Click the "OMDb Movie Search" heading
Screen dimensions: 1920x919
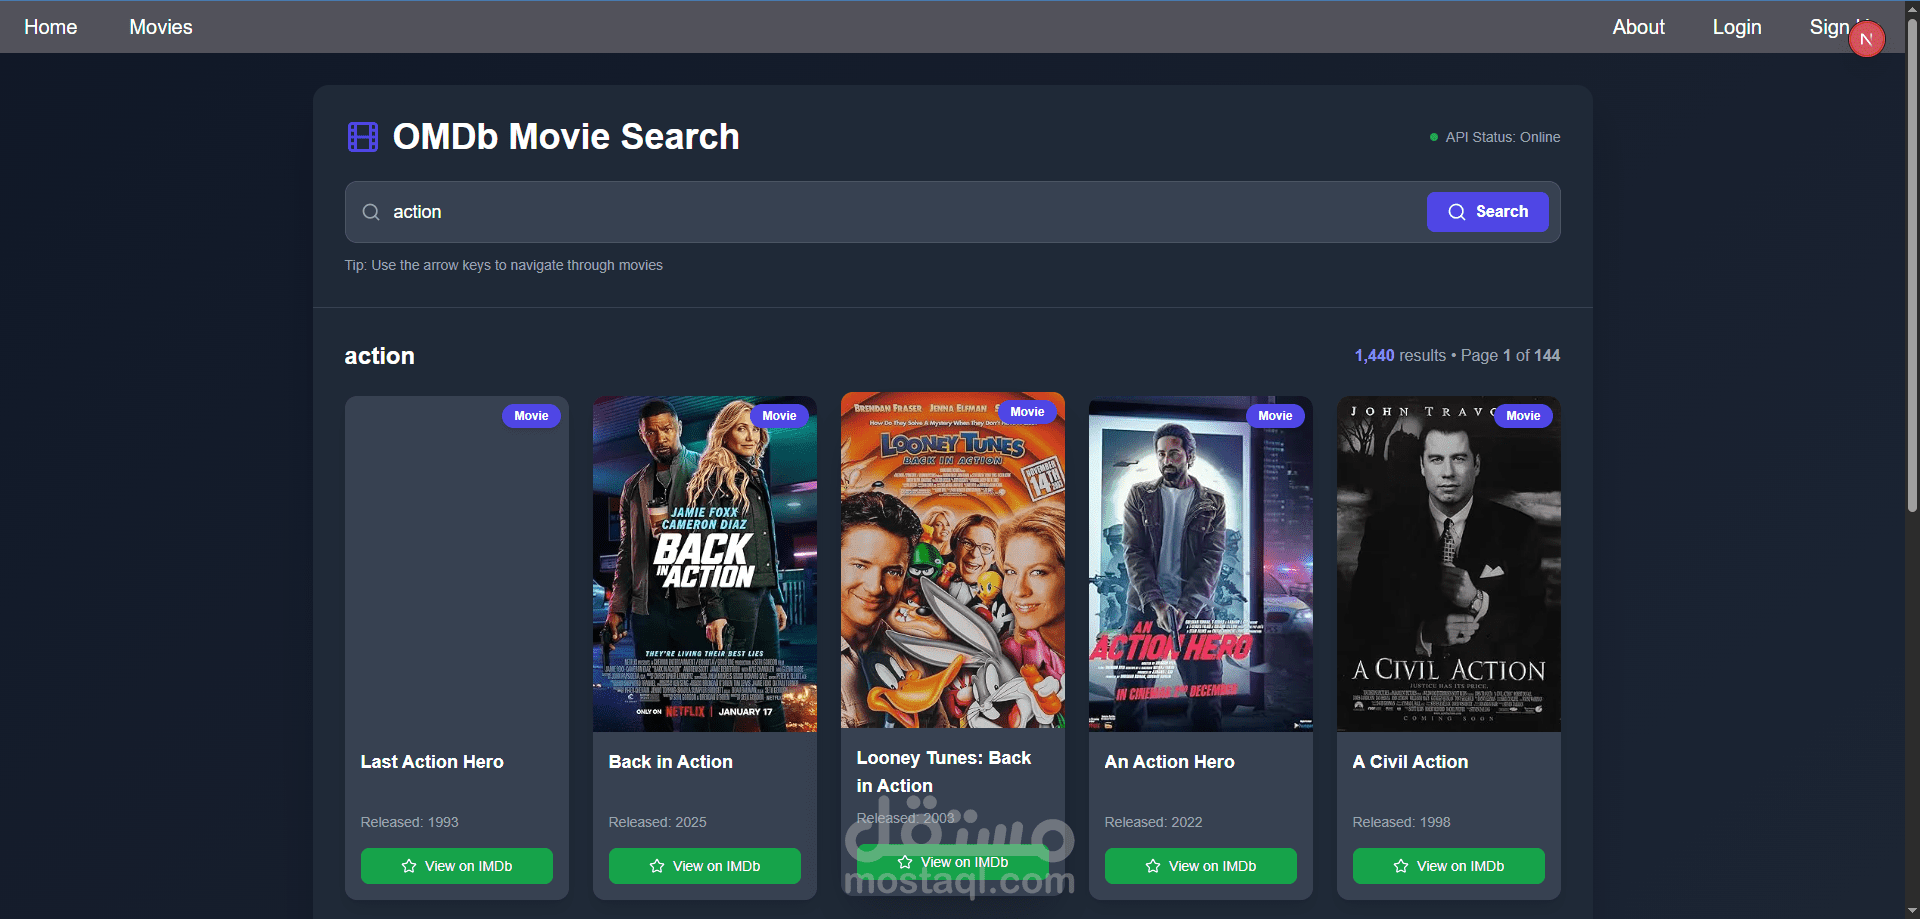[566, 137]
